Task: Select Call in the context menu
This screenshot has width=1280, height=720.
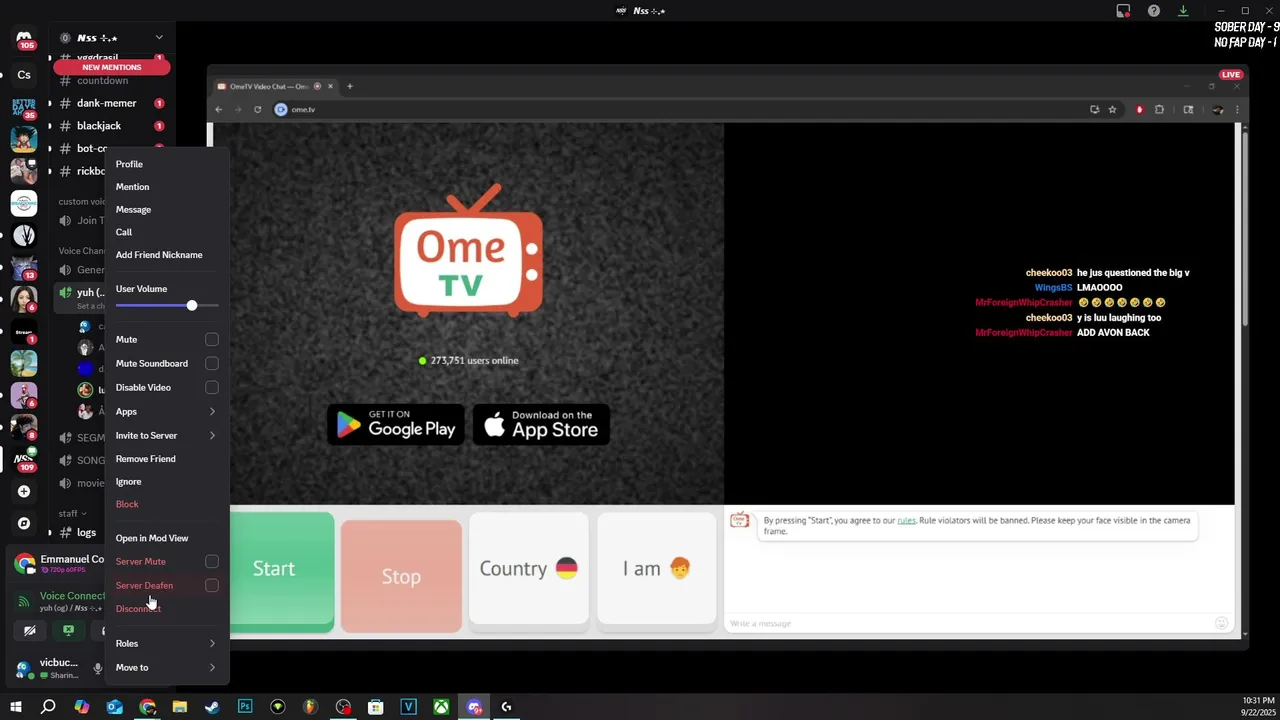Action: 167,232
